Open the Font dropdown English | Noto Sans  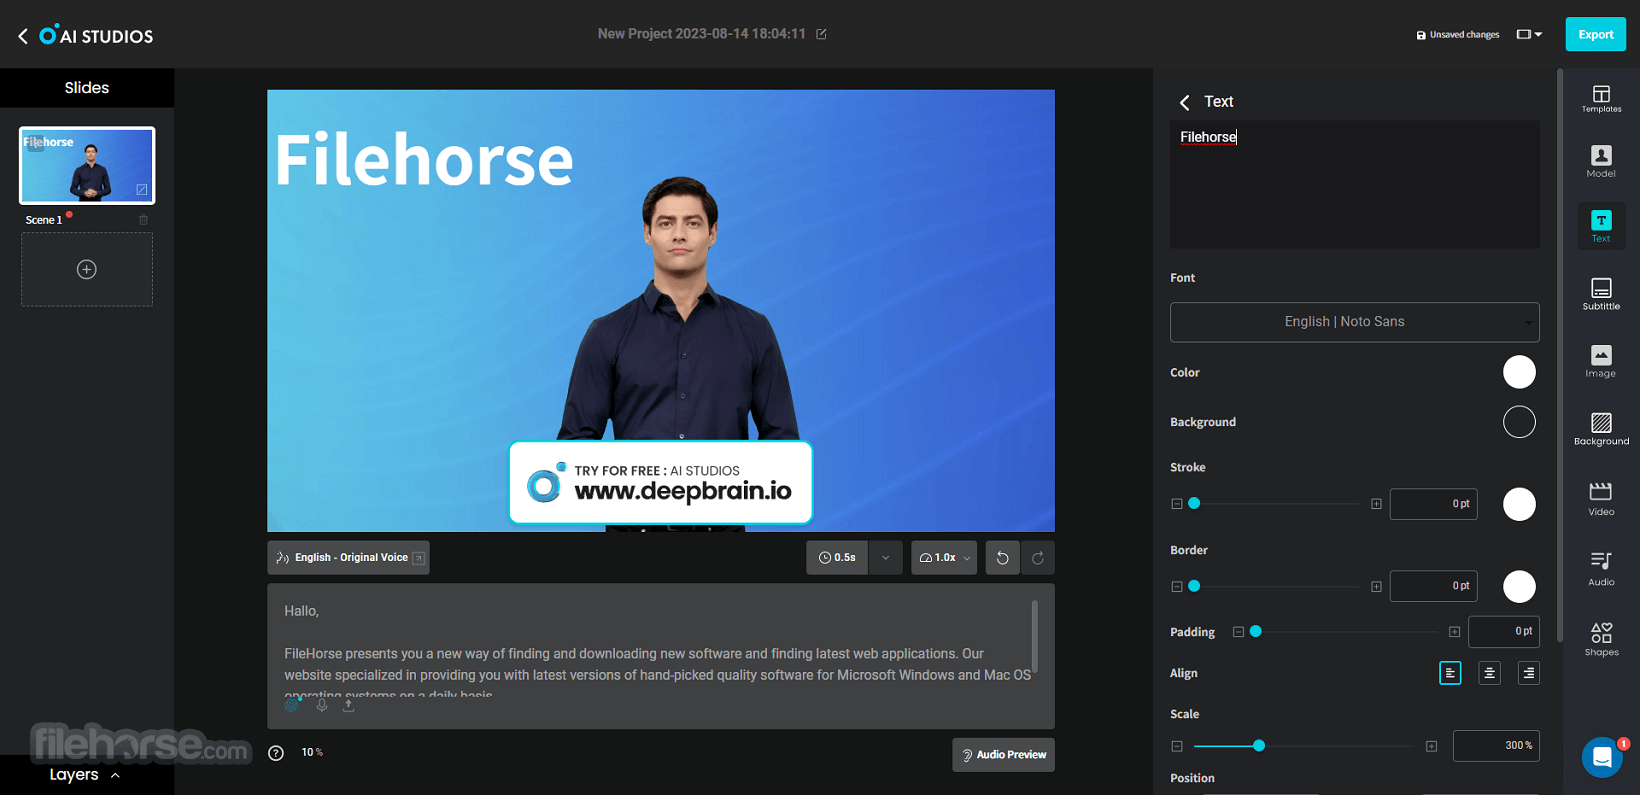[1354, 322]
